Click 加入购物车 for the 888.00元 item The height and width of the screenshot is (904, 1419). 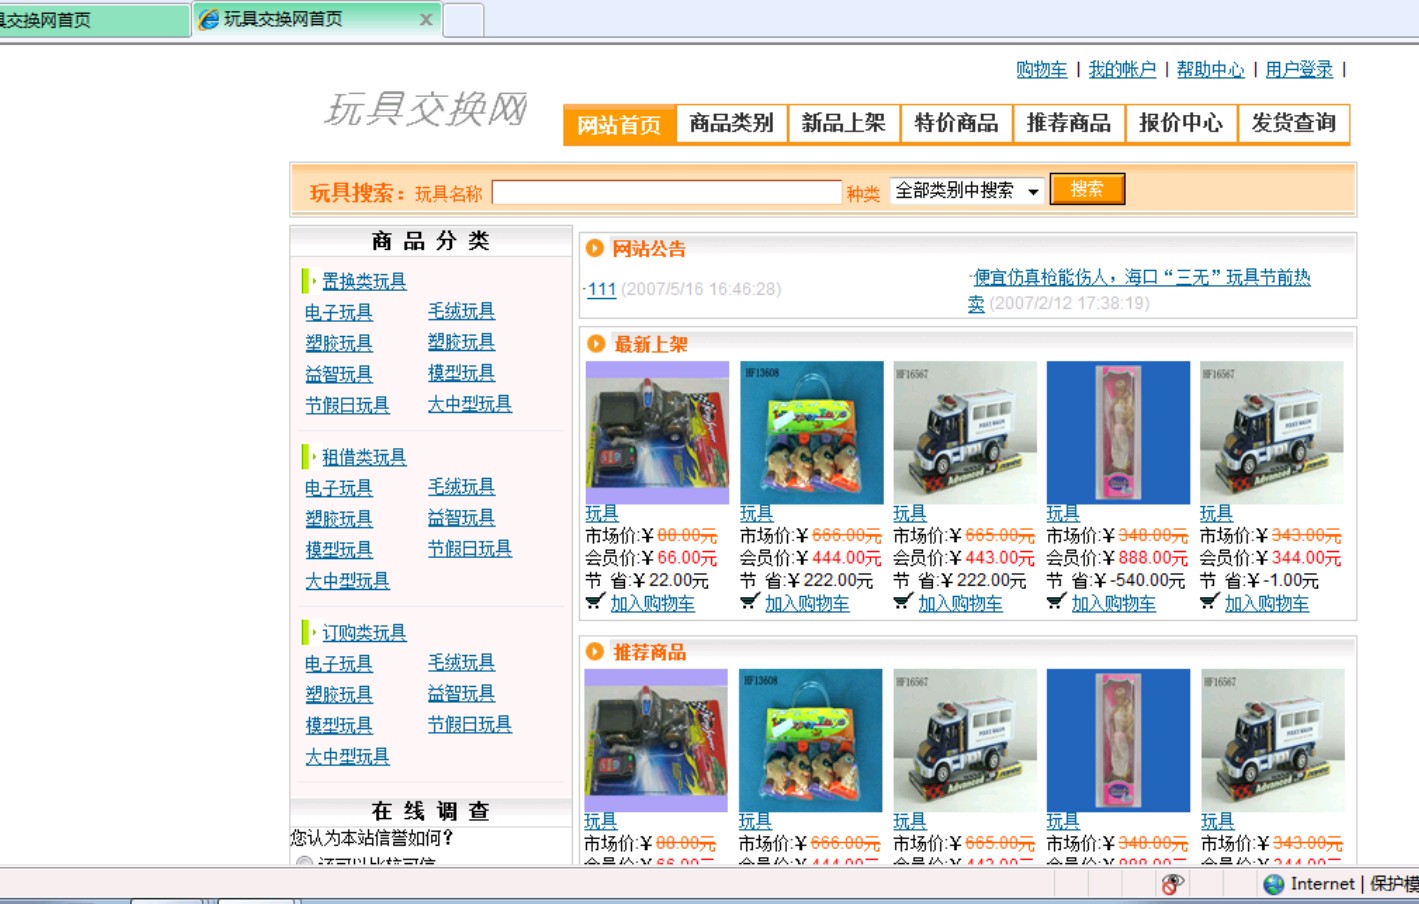[1113, 604]
